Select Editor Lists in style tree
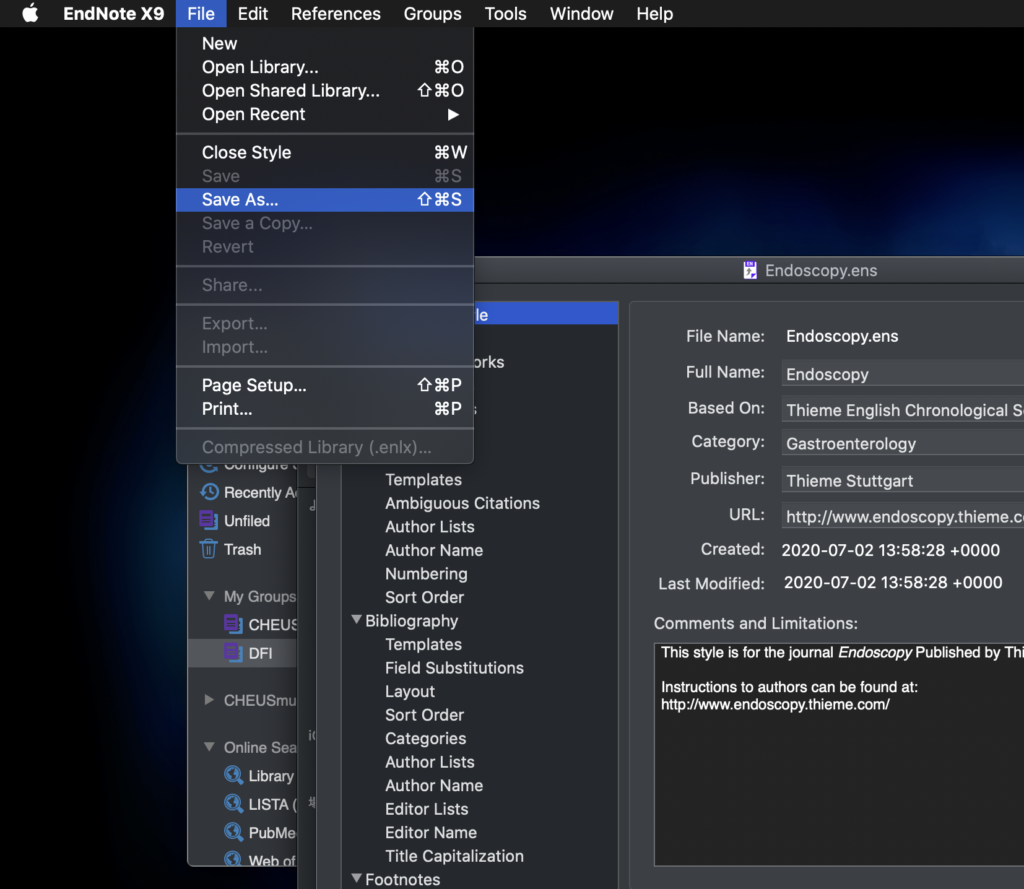The image size is (1024, 889). click(x=427, y=809)
